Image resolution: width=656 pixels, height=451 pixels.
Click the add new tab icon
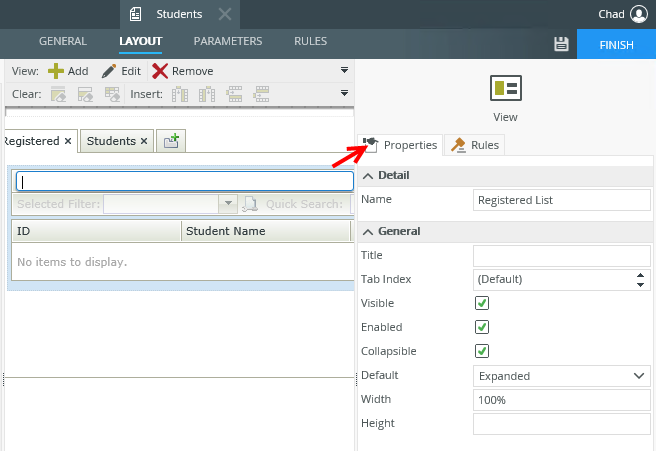click(x=171, y=142)
